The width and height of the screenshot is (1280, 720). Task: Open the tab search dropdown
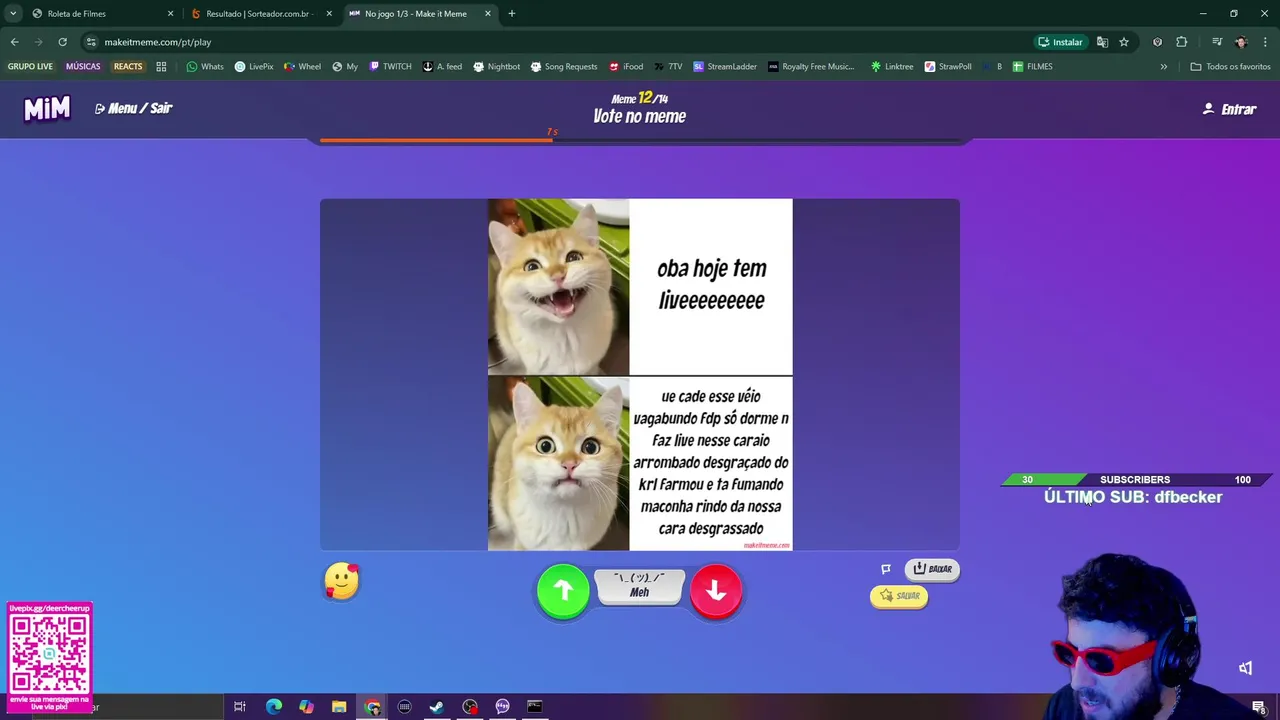pos(12,14)
